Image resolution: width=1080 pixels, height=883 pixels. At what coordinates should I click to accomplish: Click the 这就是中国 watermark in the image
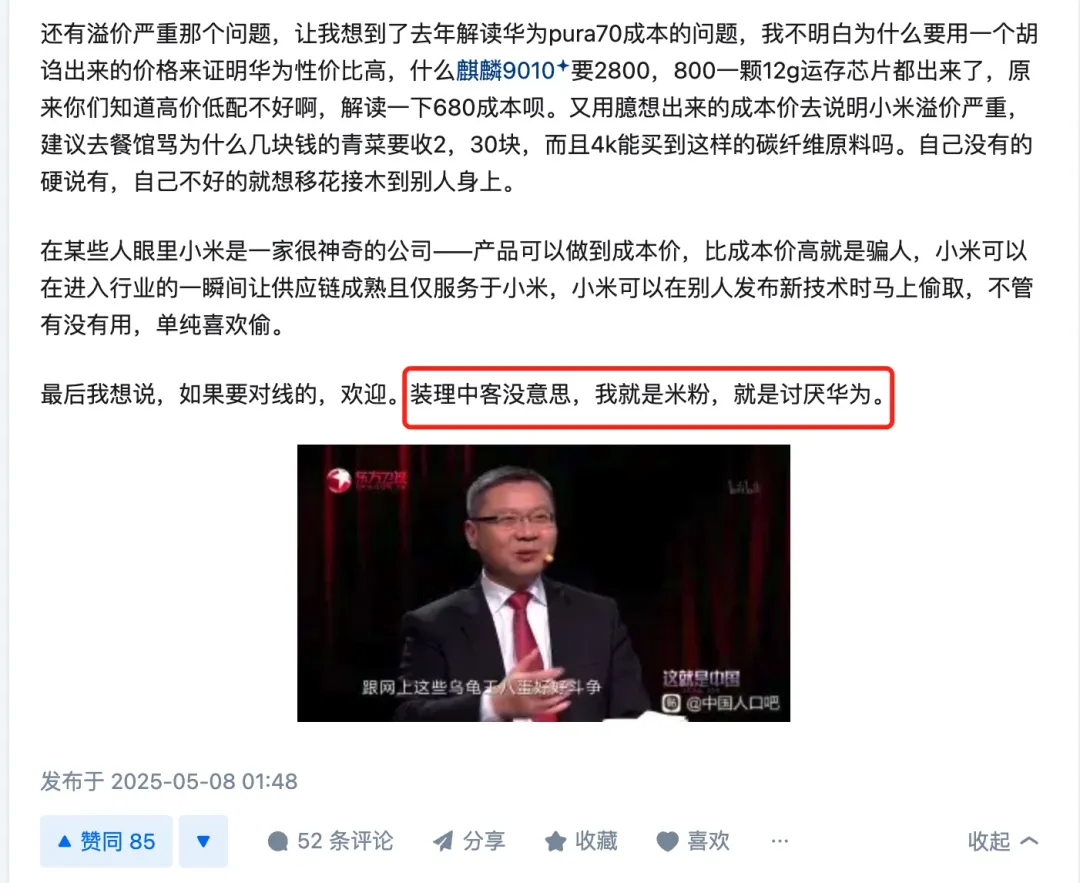point(701,678)
